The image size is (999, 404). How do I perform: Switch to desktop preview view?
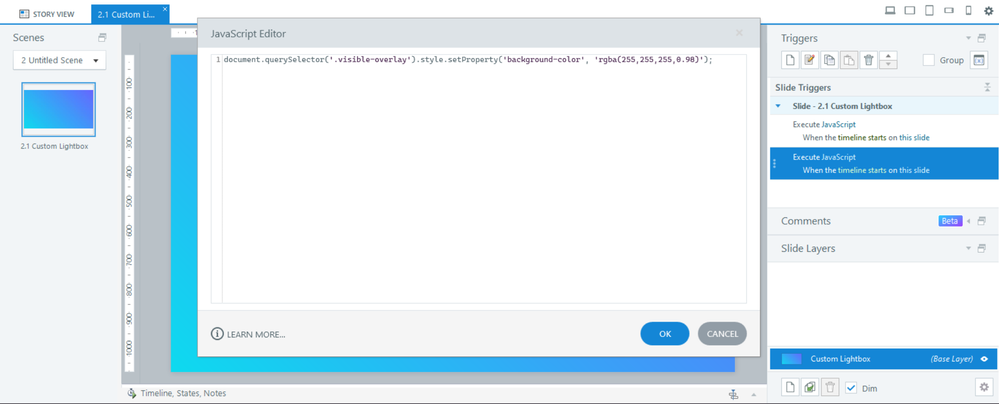tap(890, 10)
